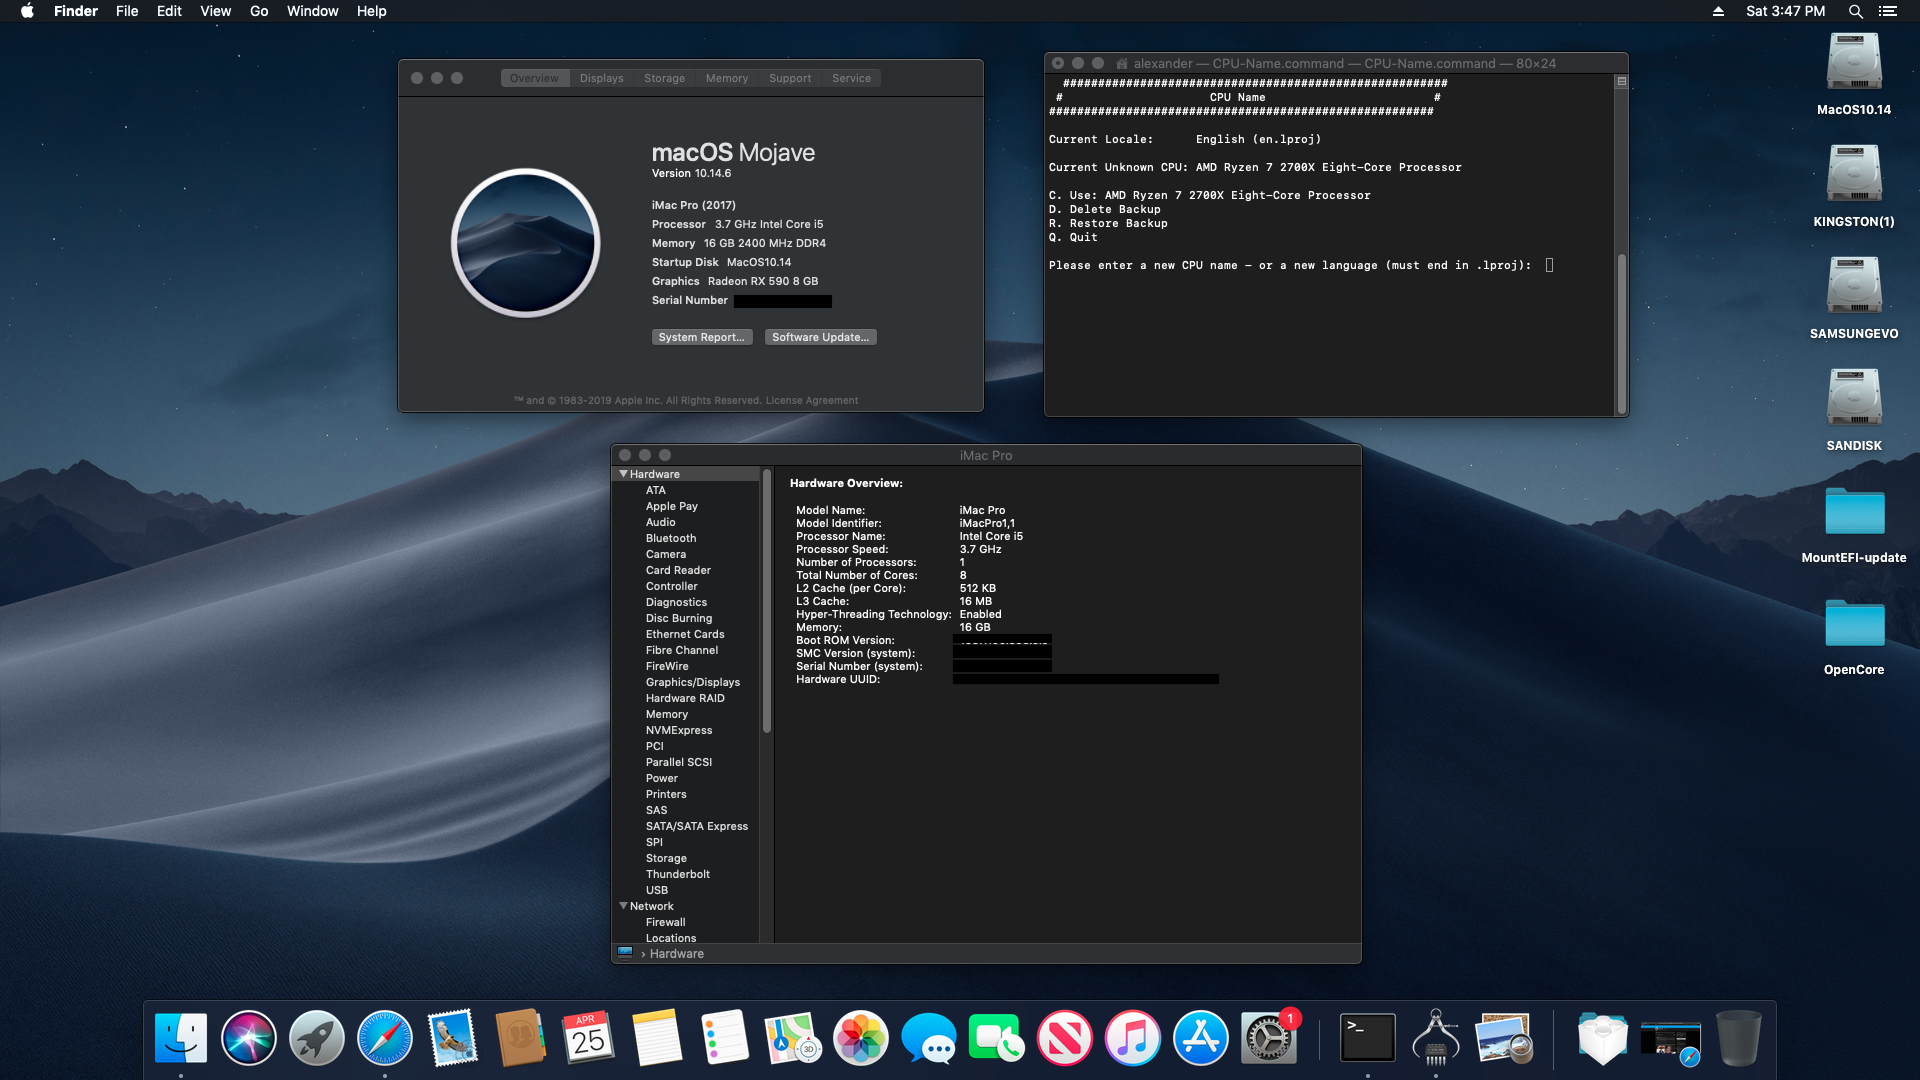Open the Notification Center menu icon

click(1887, 11)
